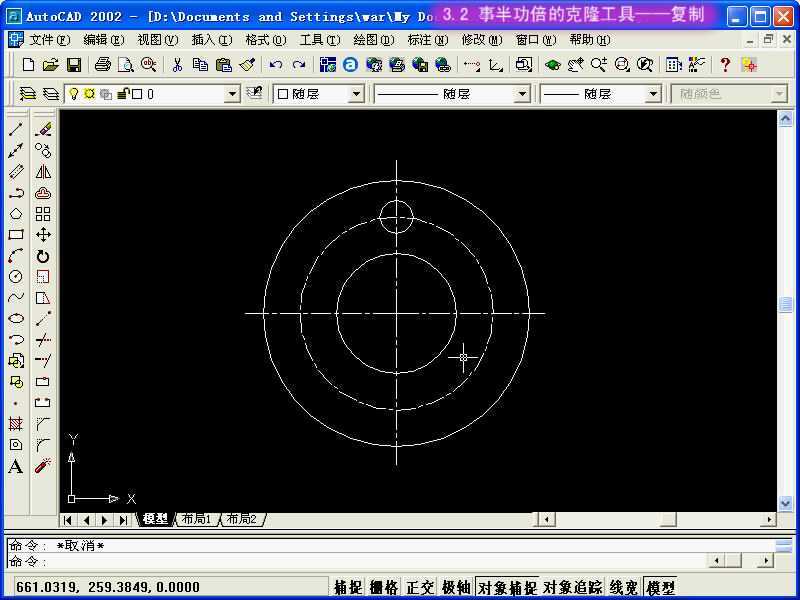Image resolution: width=800 pixels, height=600 pixels.
Task: Switch to the 布局2 layout tab
Action: (241, 519)
